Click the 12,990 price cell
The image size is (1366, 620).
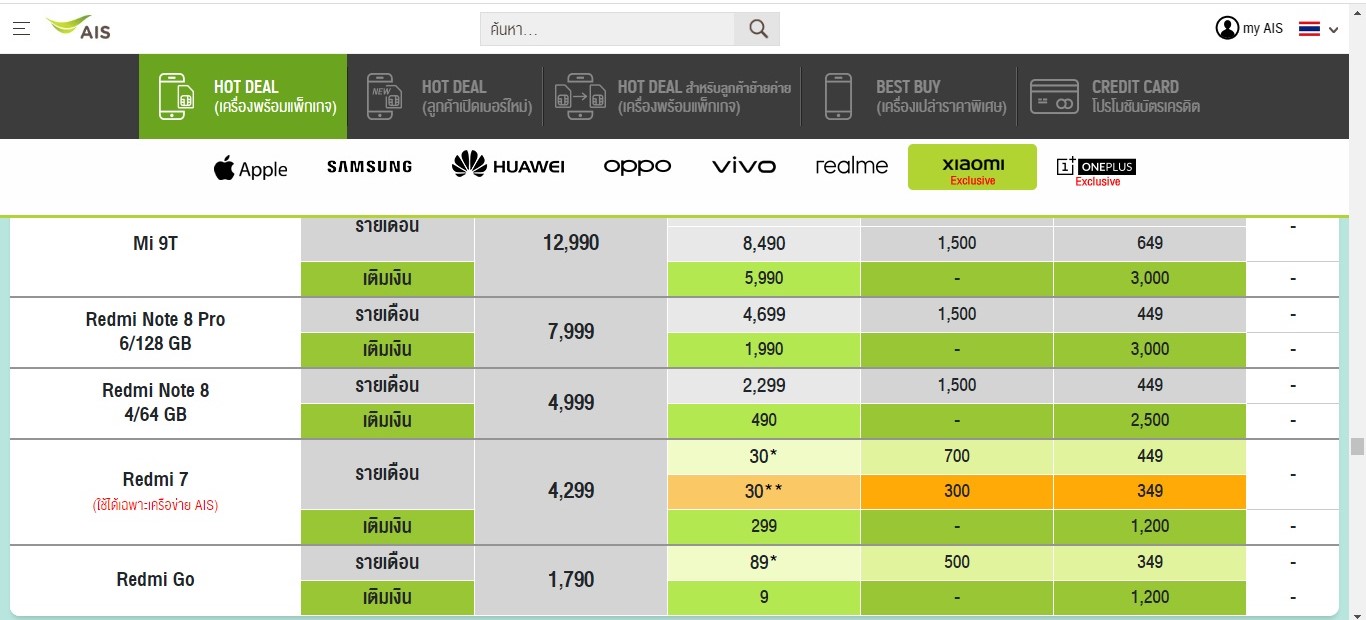tap(571, 243)
